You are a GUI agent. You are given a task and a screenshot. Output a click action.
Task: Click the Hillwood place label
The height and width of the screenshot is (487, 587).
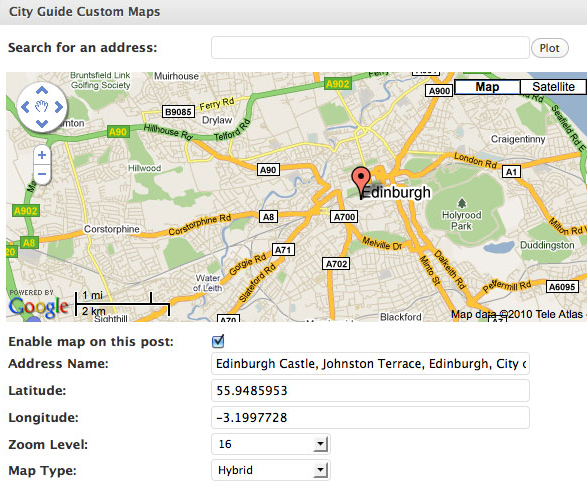[145, 168]
